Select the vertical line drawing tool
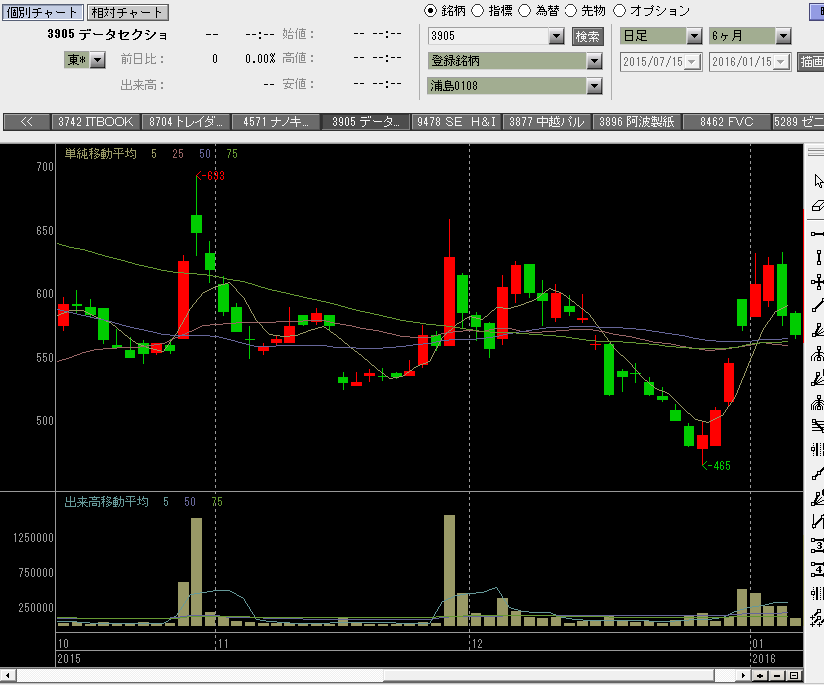 pos(818,257)
